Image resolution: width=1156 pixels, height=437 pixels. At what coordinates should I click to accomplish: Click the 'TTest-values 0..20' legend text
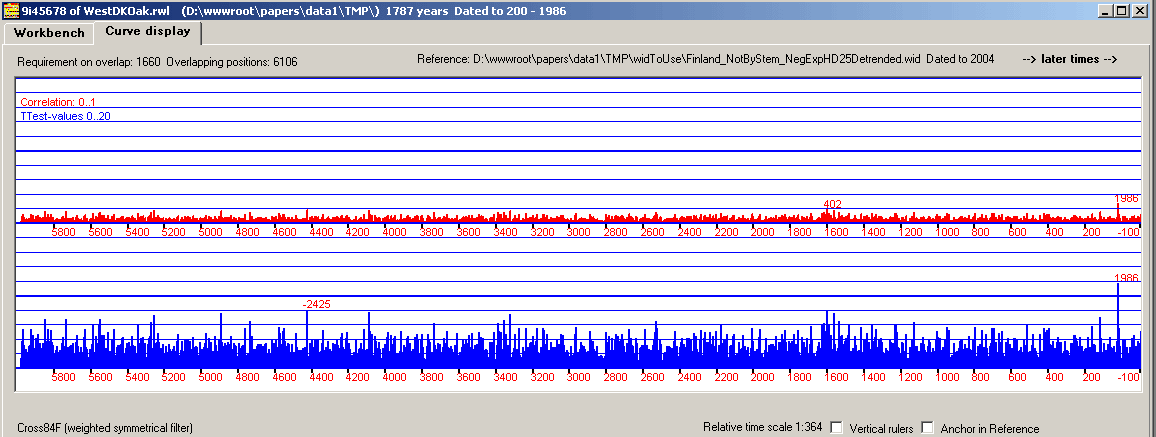coord(66,116)
